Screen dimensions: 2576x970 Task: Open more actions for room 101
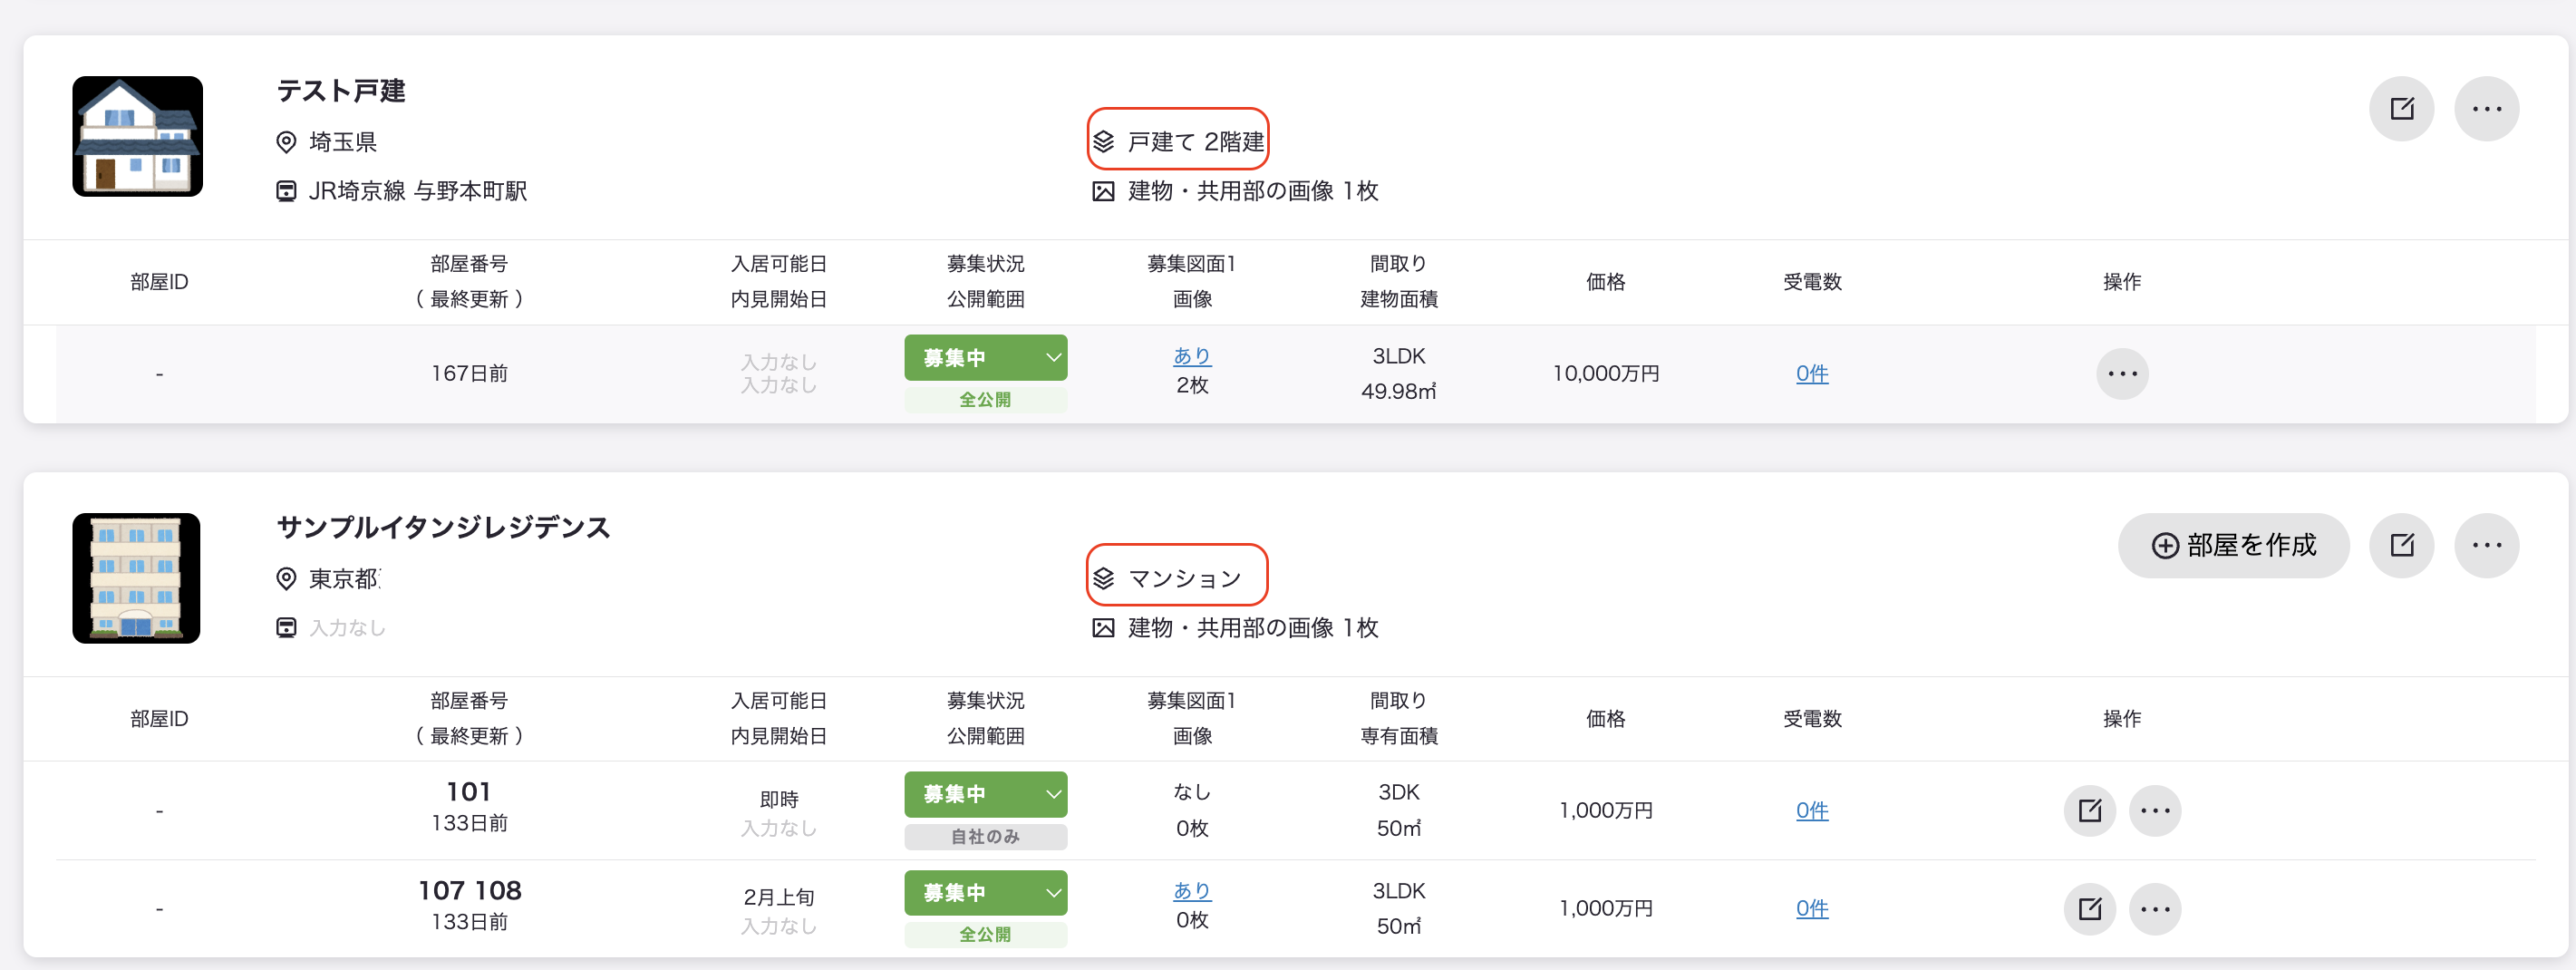[2155, 810]
